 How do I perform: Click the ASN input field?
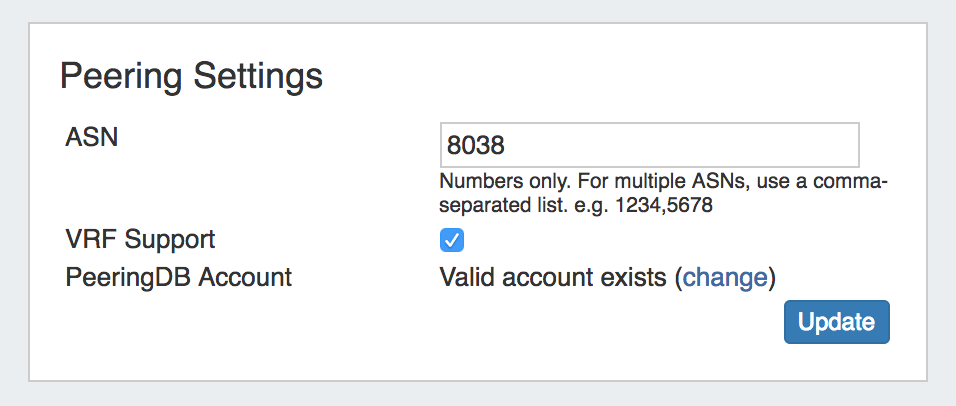[x=649, y=145]
